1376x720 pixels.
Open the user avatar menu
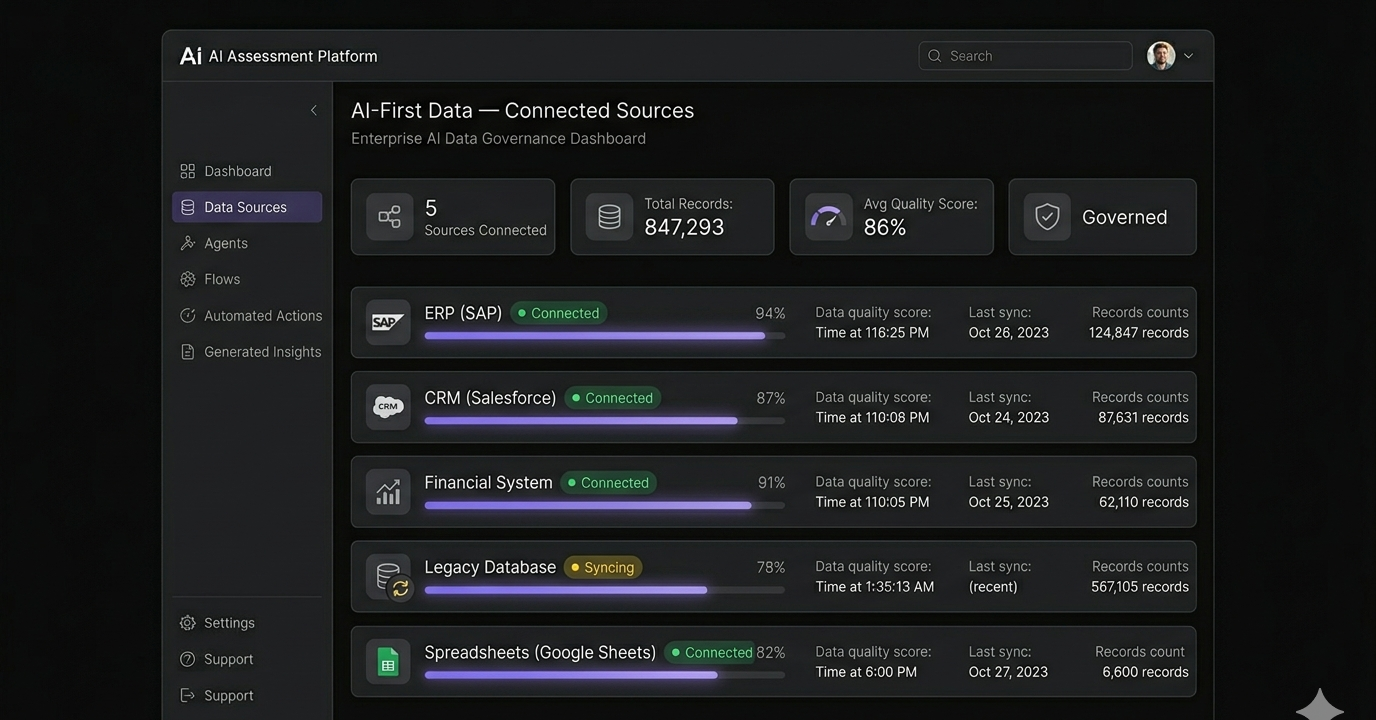[1161, 56]
